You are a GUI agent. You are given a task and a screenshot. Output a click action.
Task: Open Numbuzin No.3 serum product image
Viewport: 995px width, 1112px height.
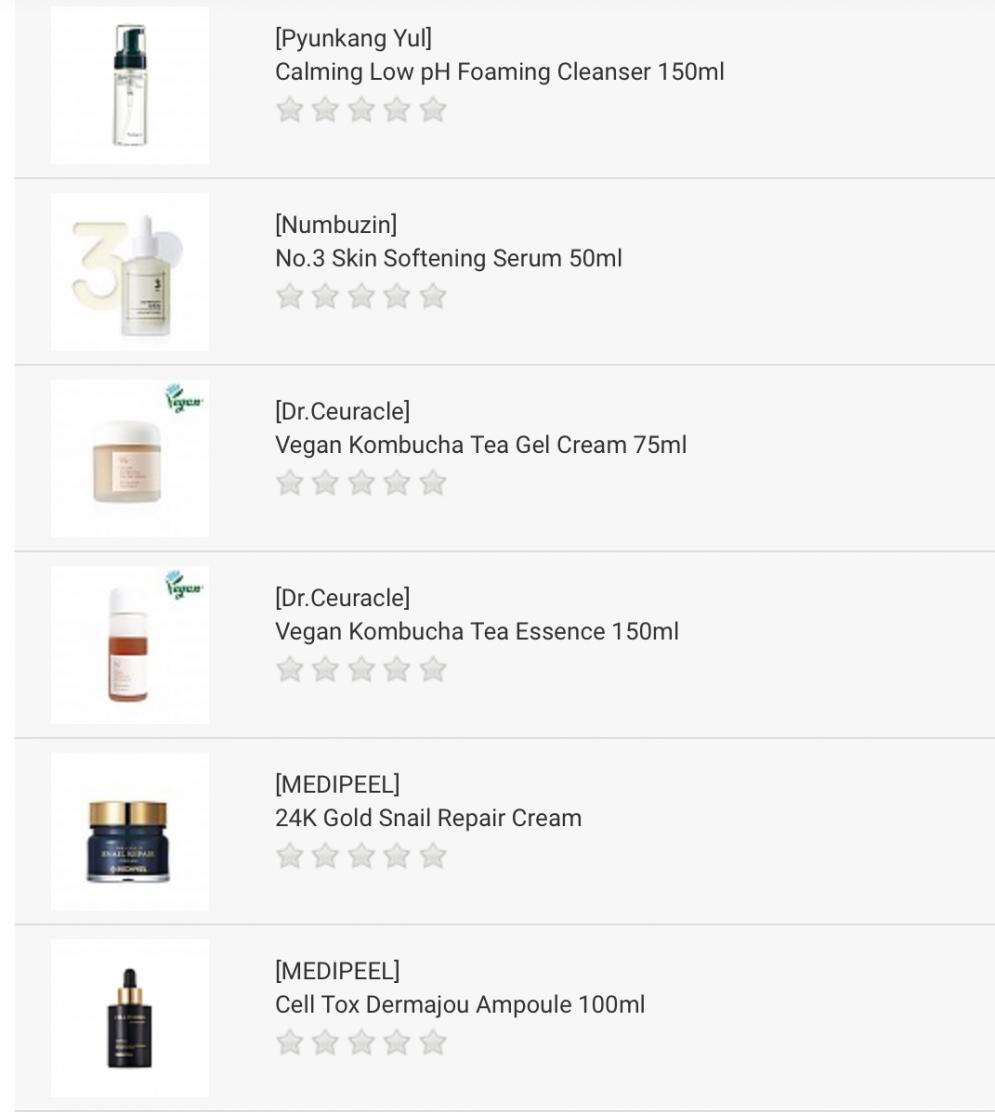click(x=130, y=272)
